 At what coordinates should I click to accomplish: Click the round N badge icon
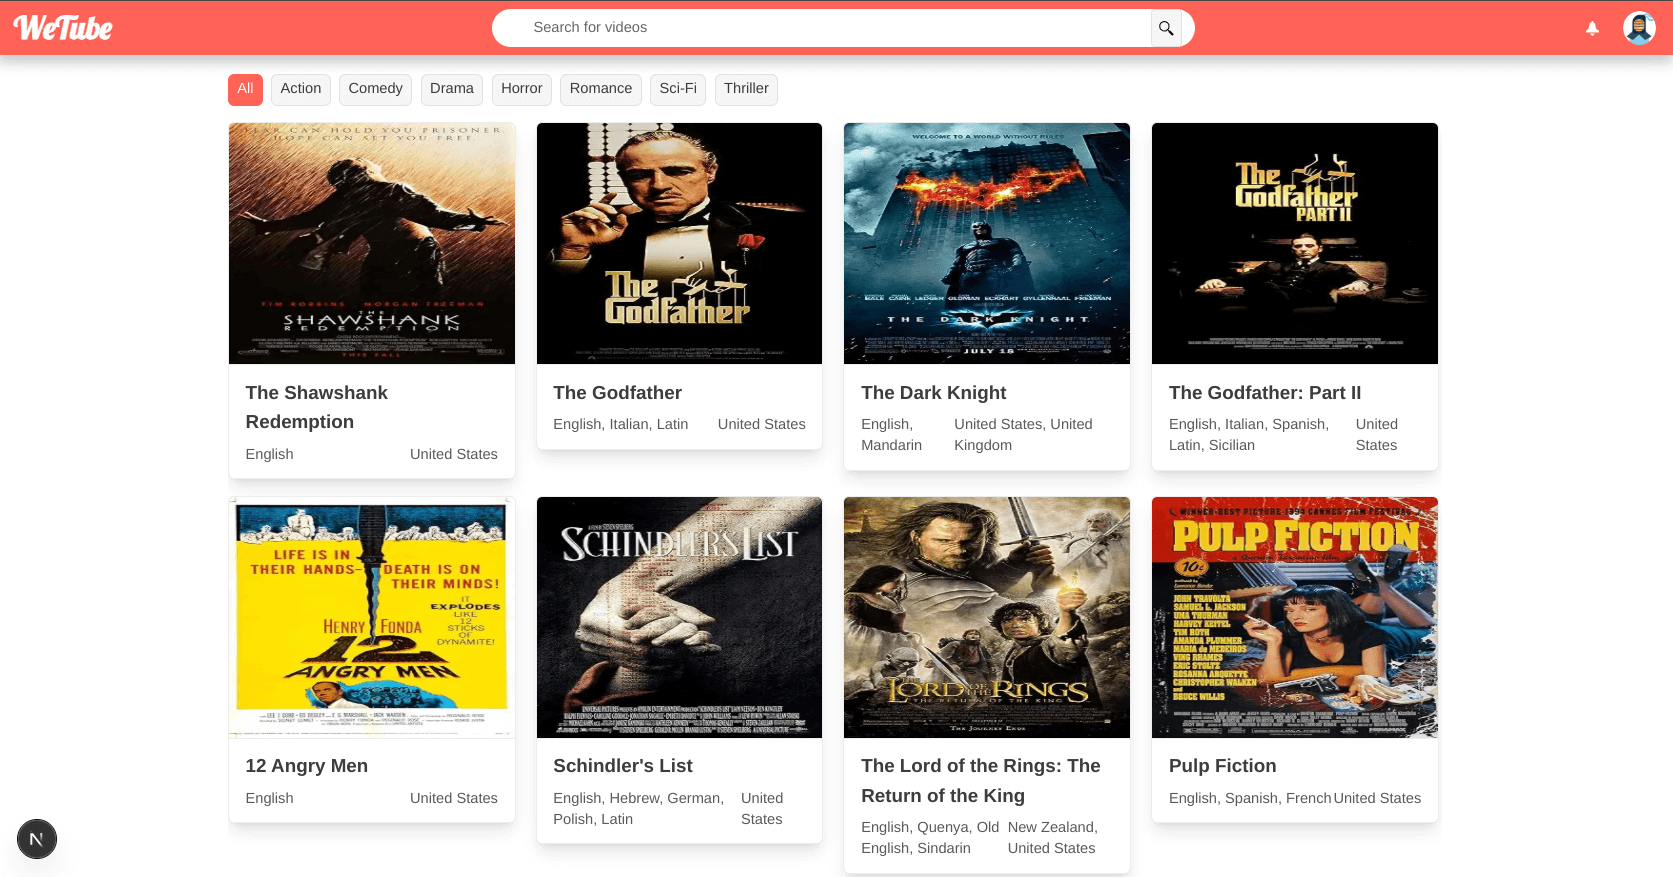point(37,839)
